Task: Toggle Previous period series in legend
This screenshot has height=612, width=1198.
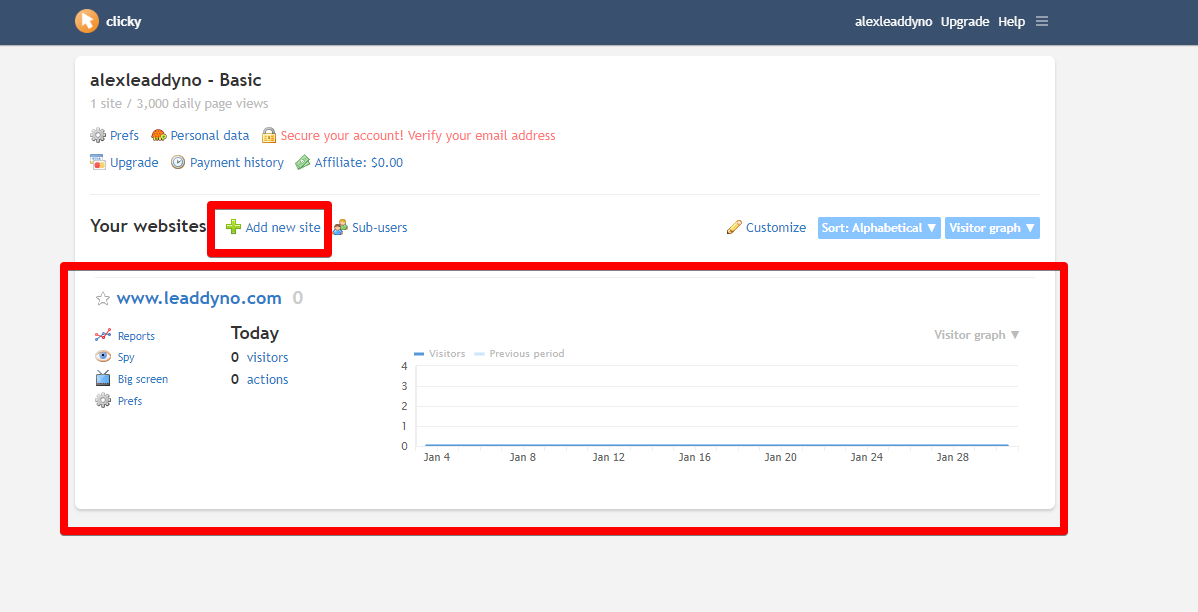Action: [520, 354]
